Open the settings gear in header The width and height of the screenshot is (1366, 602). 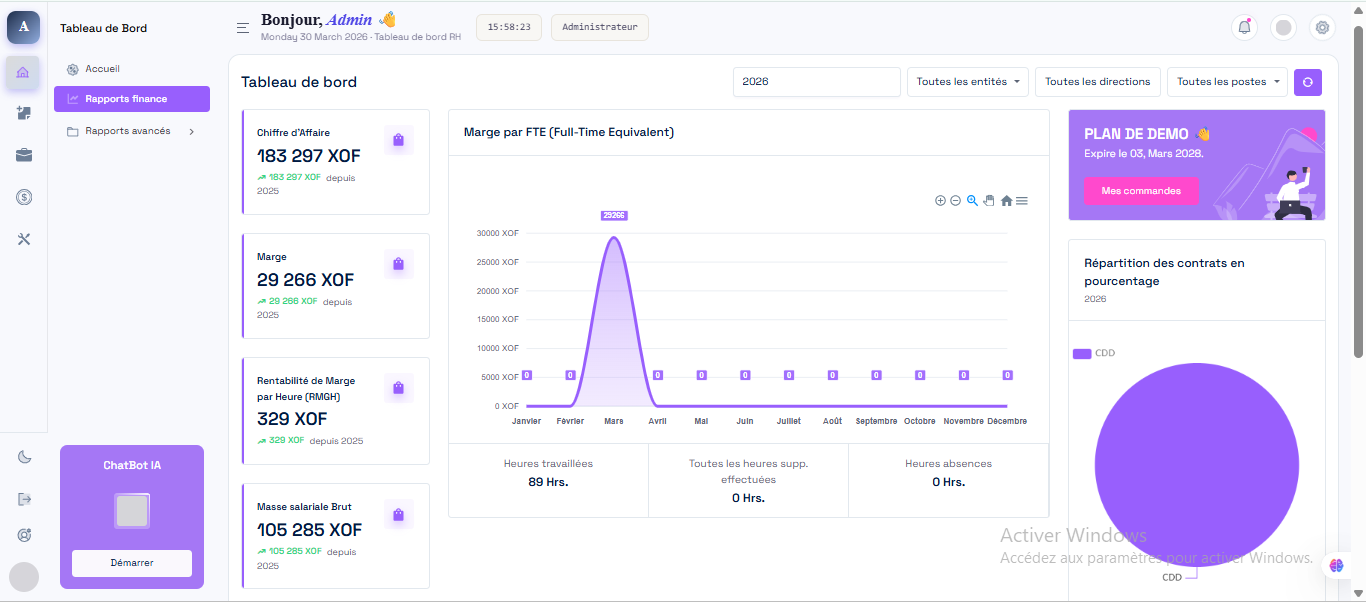pyautogui.click(x=1322, y=27)
